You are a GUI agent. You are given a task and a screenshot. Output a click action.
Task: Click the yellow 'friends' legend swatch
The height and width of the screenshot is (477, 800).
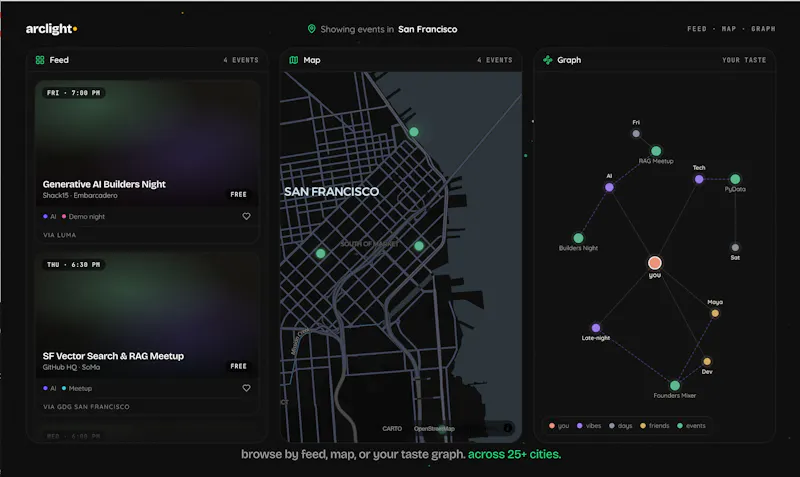click(643, 425)
